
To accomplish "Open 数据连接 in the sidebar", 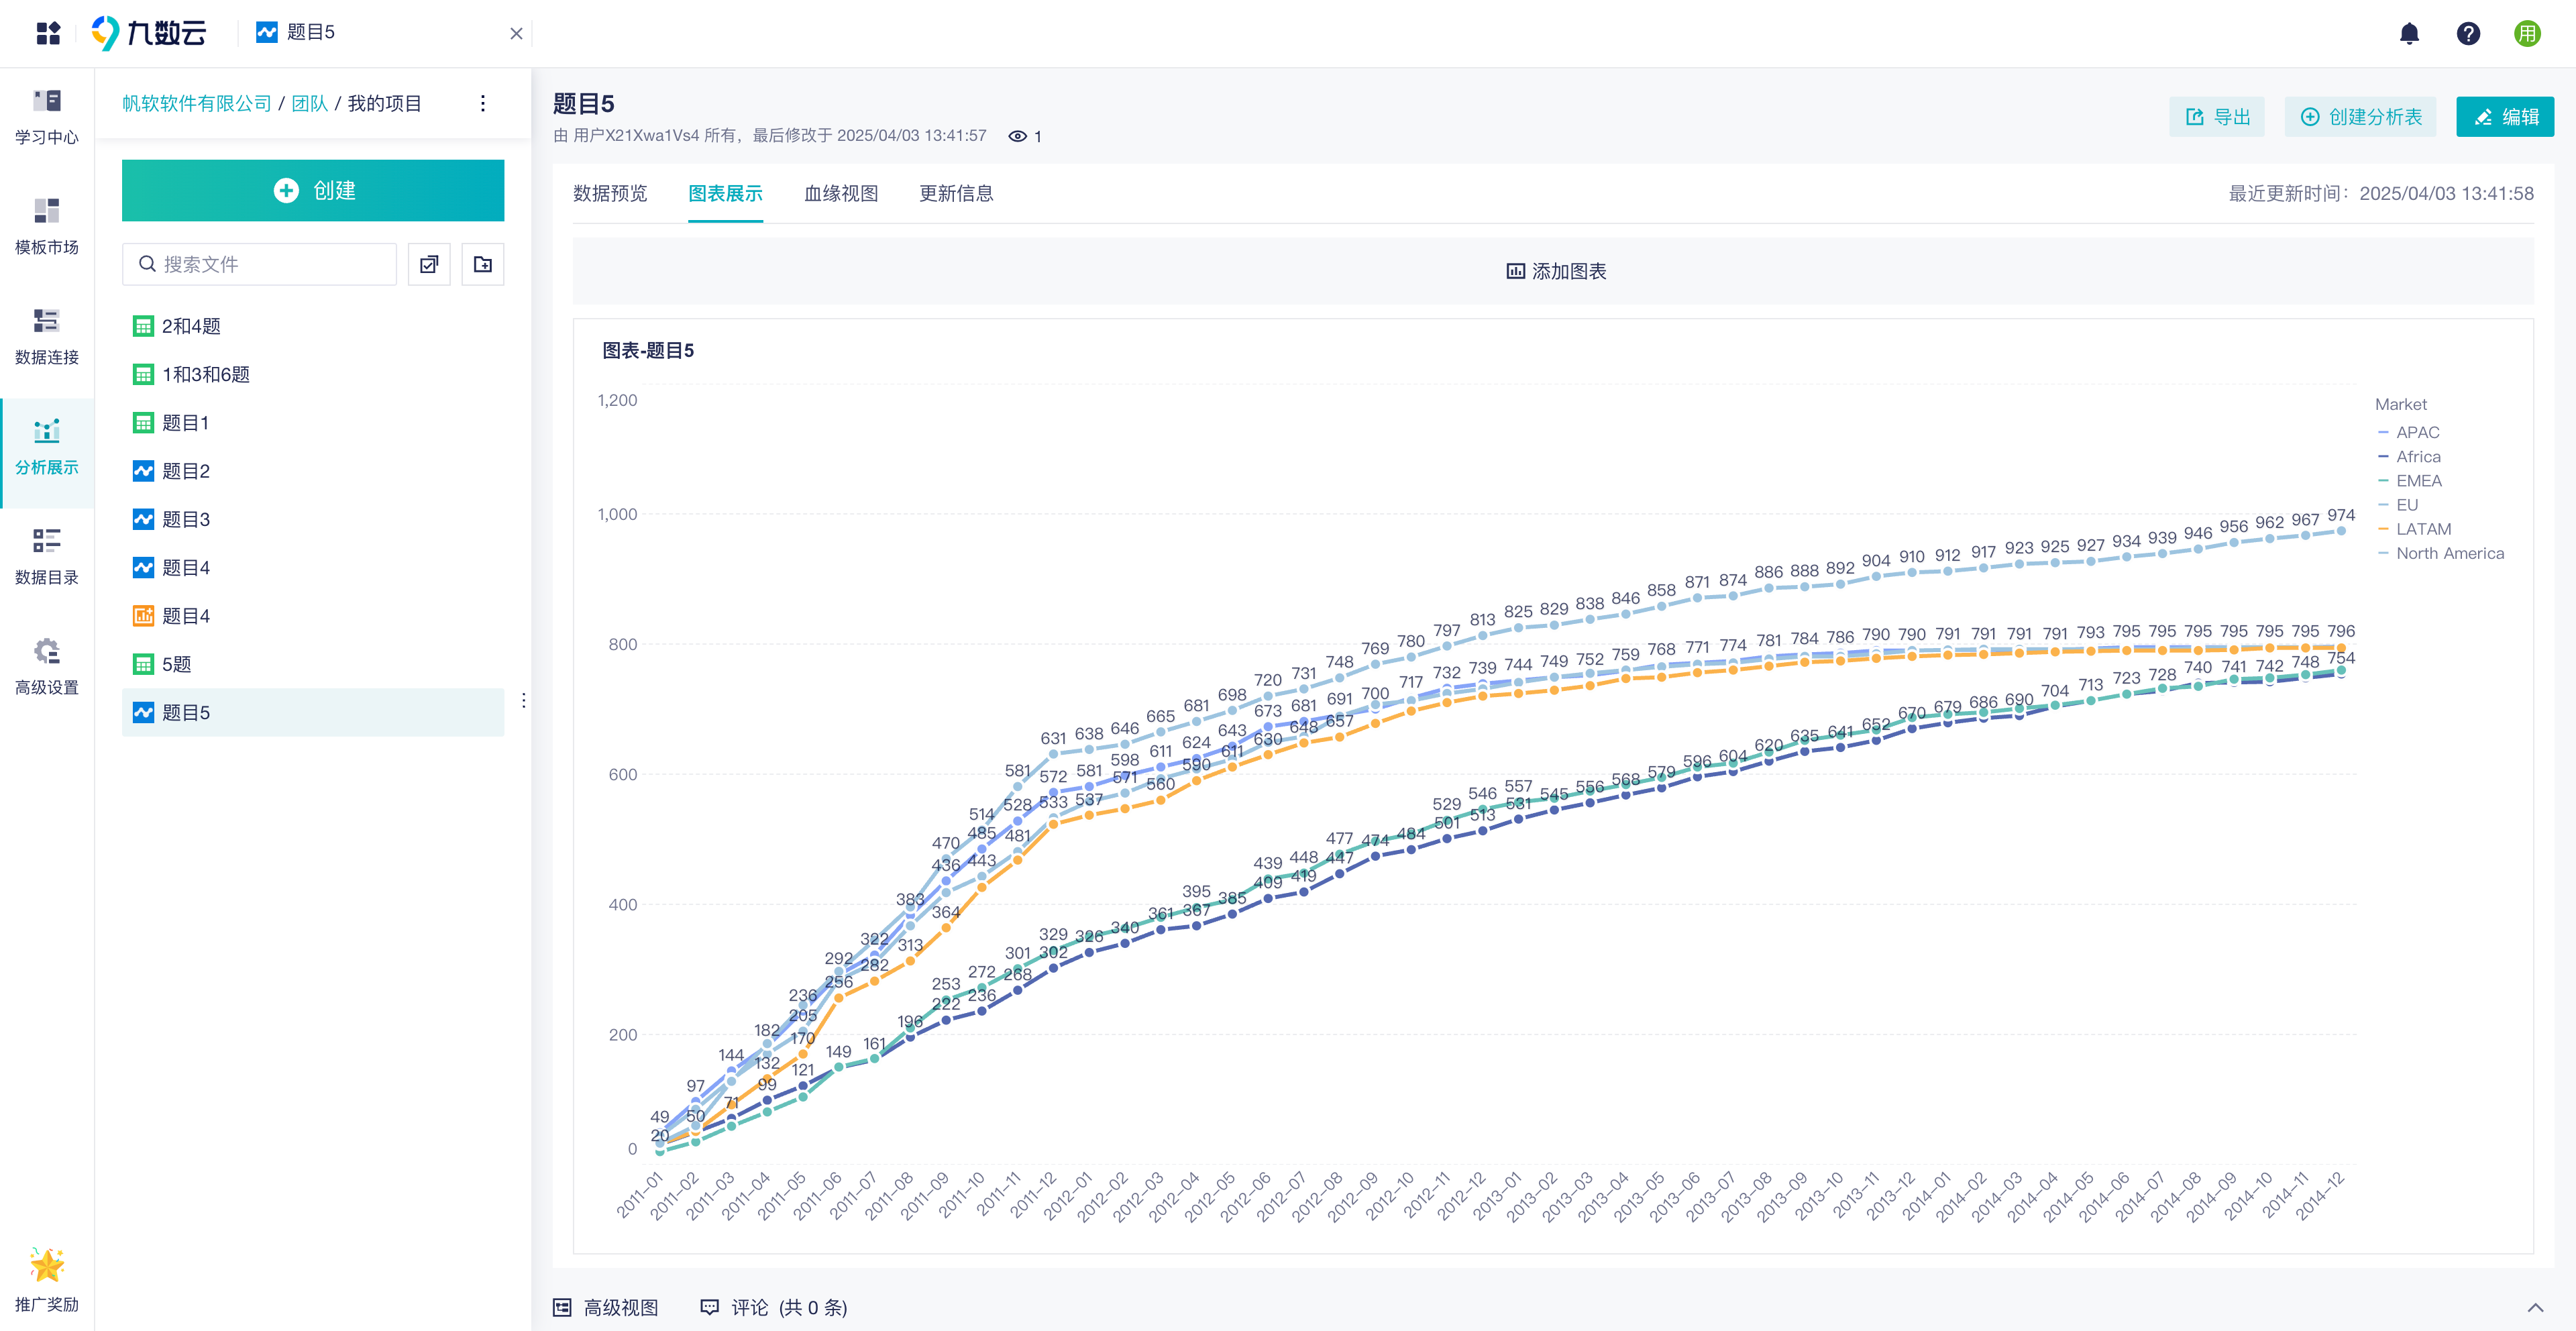I will tap(47, 337).
